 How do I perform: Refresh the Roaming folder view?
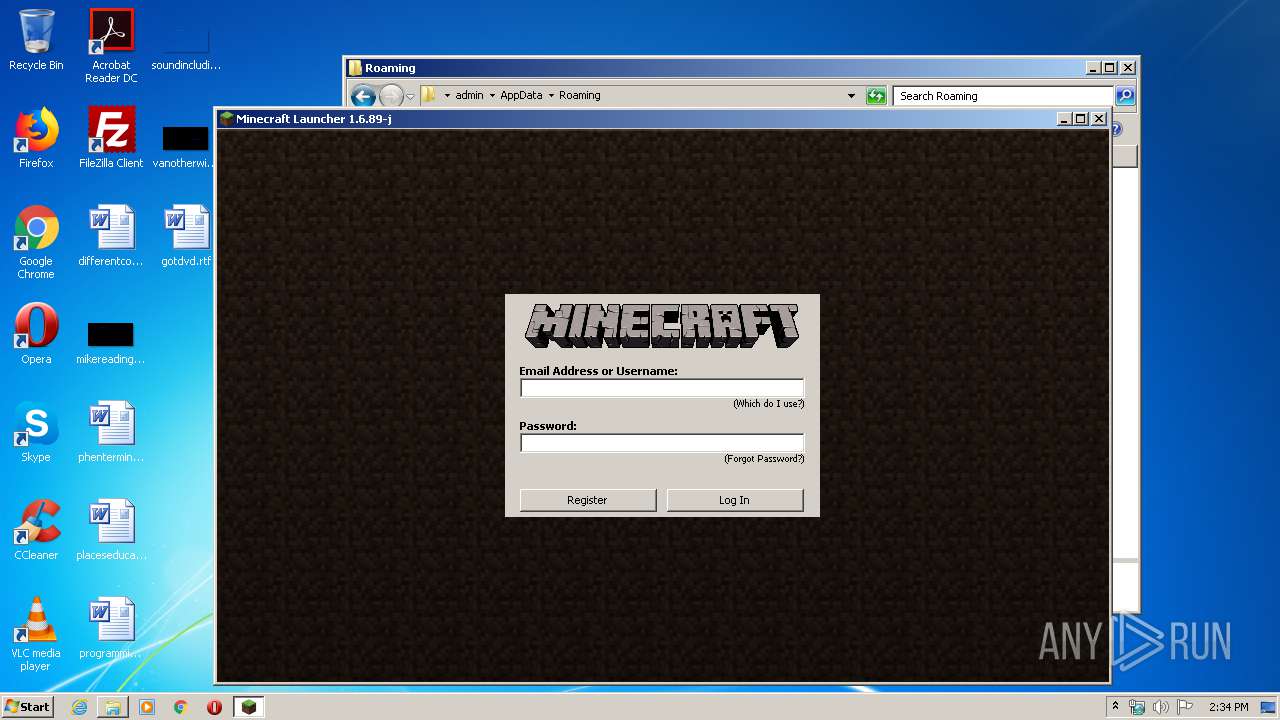click(x=876, y=96)
